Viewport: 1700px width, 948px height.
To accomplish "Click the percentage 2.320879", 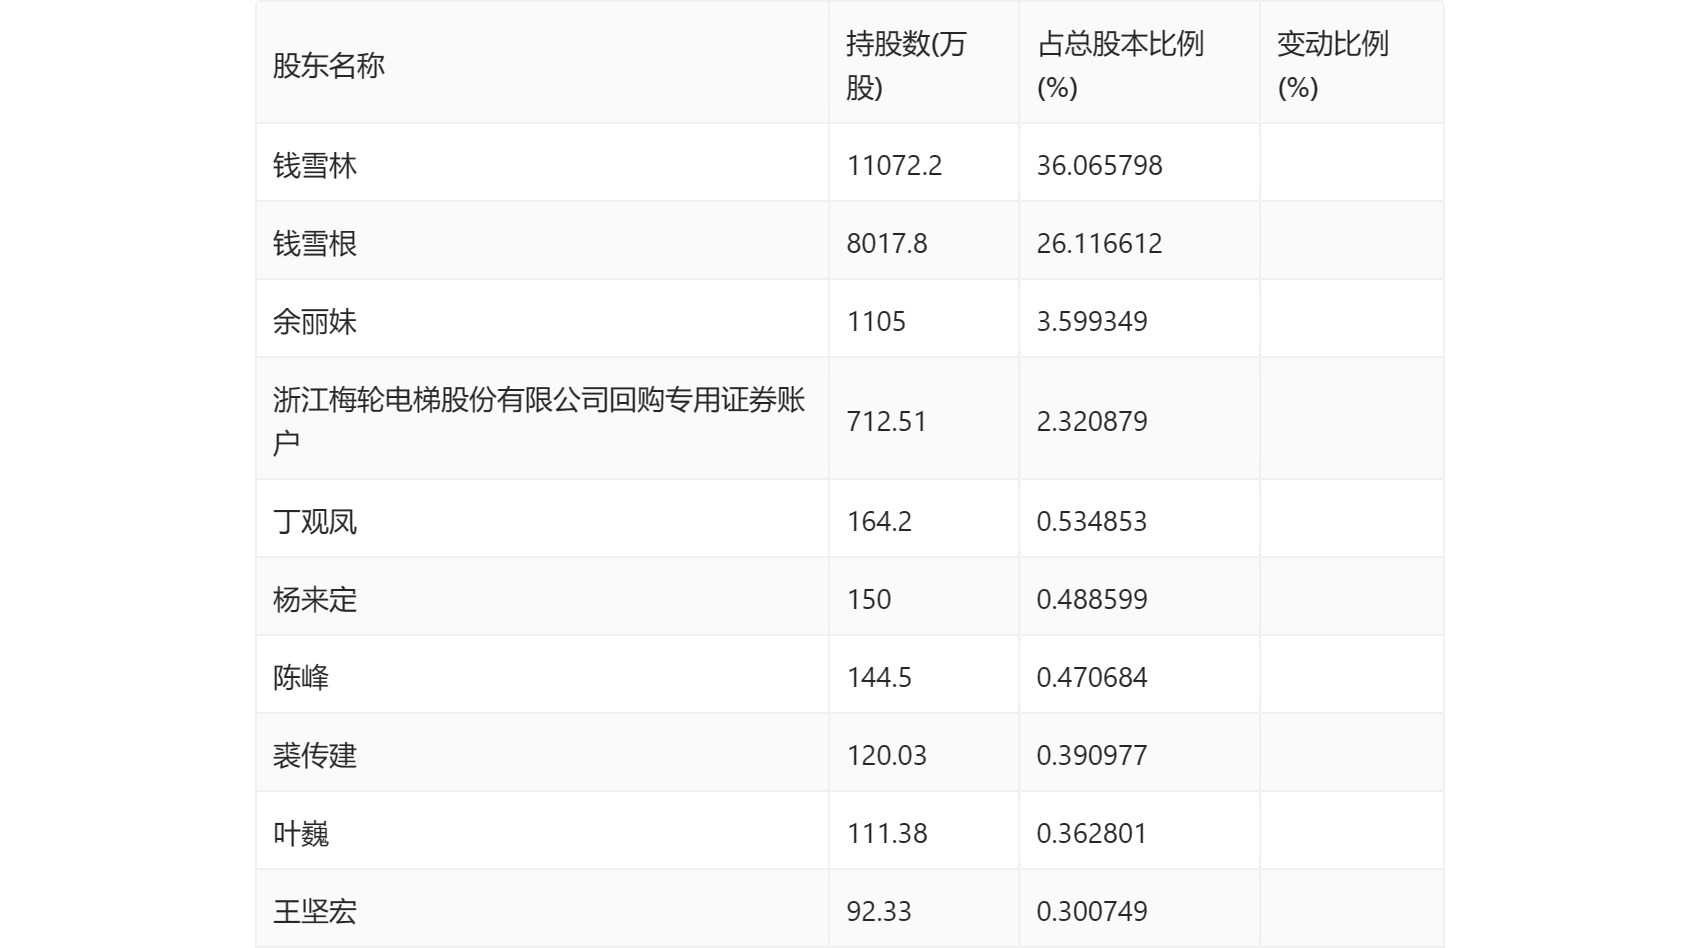I will tap(1092, 421).
